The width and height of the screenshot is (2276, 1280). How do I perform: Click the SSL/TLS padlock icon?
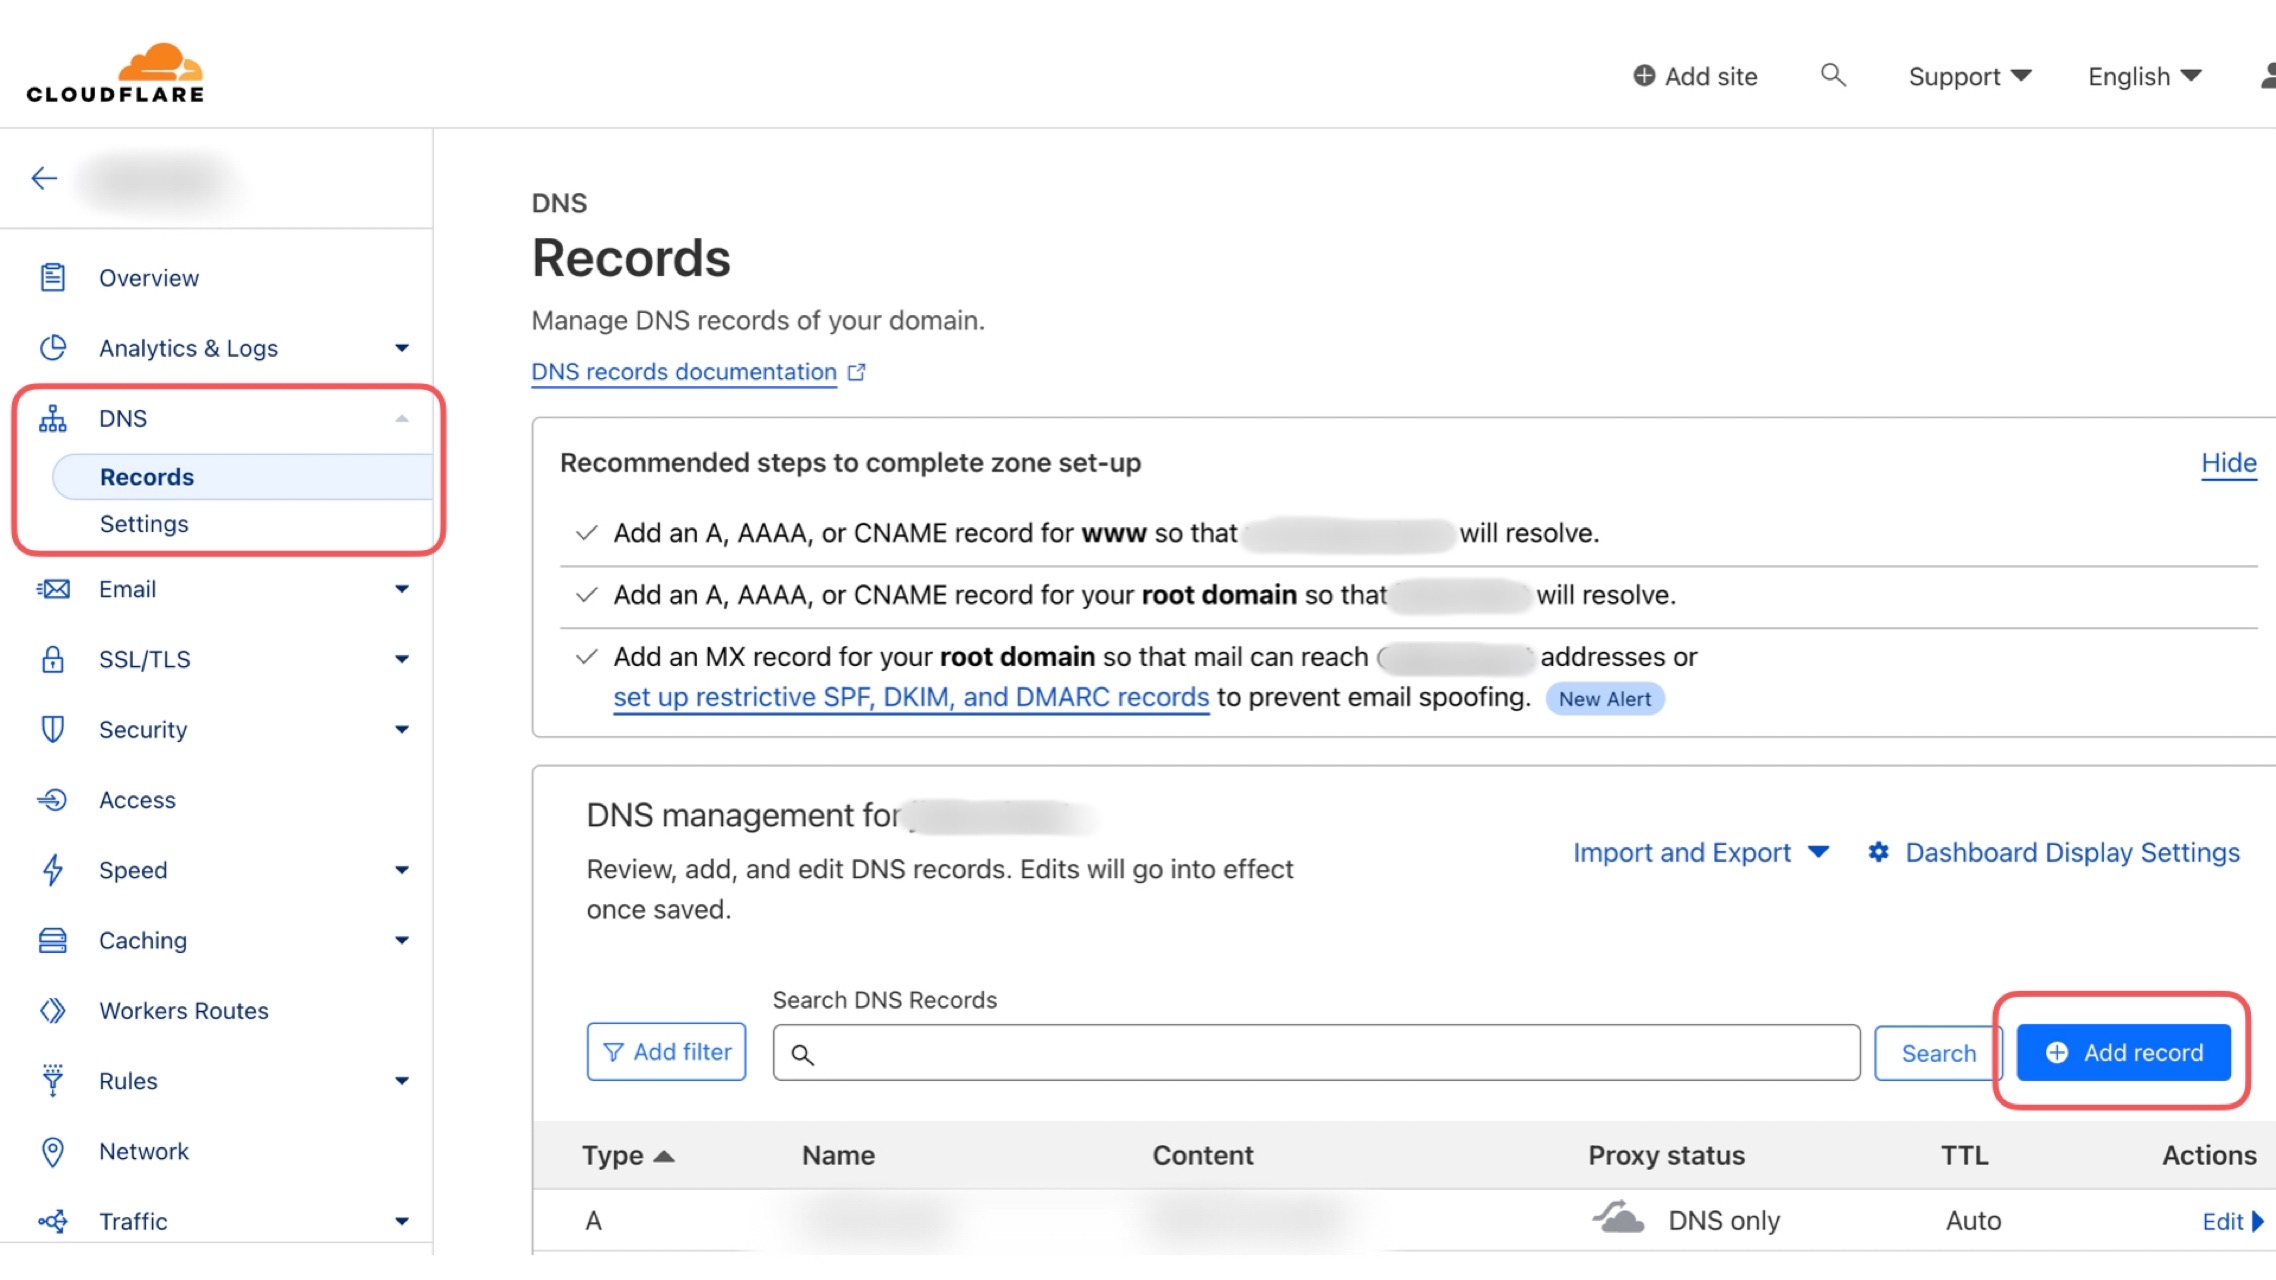[x=53, y=659]
